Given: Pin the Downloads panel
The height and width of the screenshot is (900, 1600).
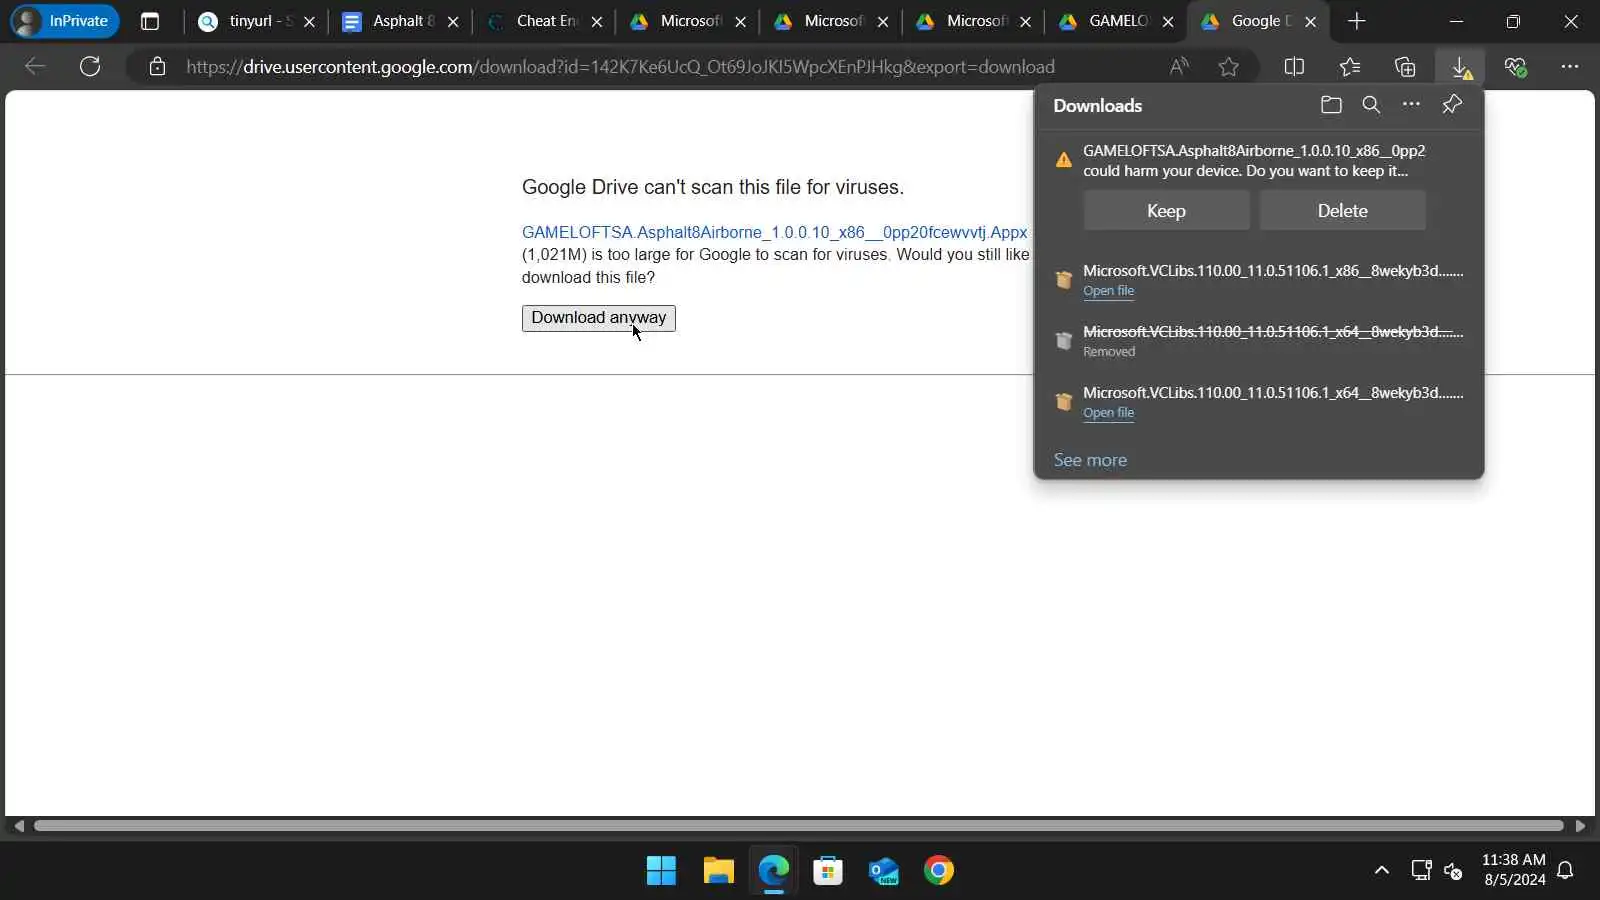Looking at the screenshot, I should point(1452,105).
